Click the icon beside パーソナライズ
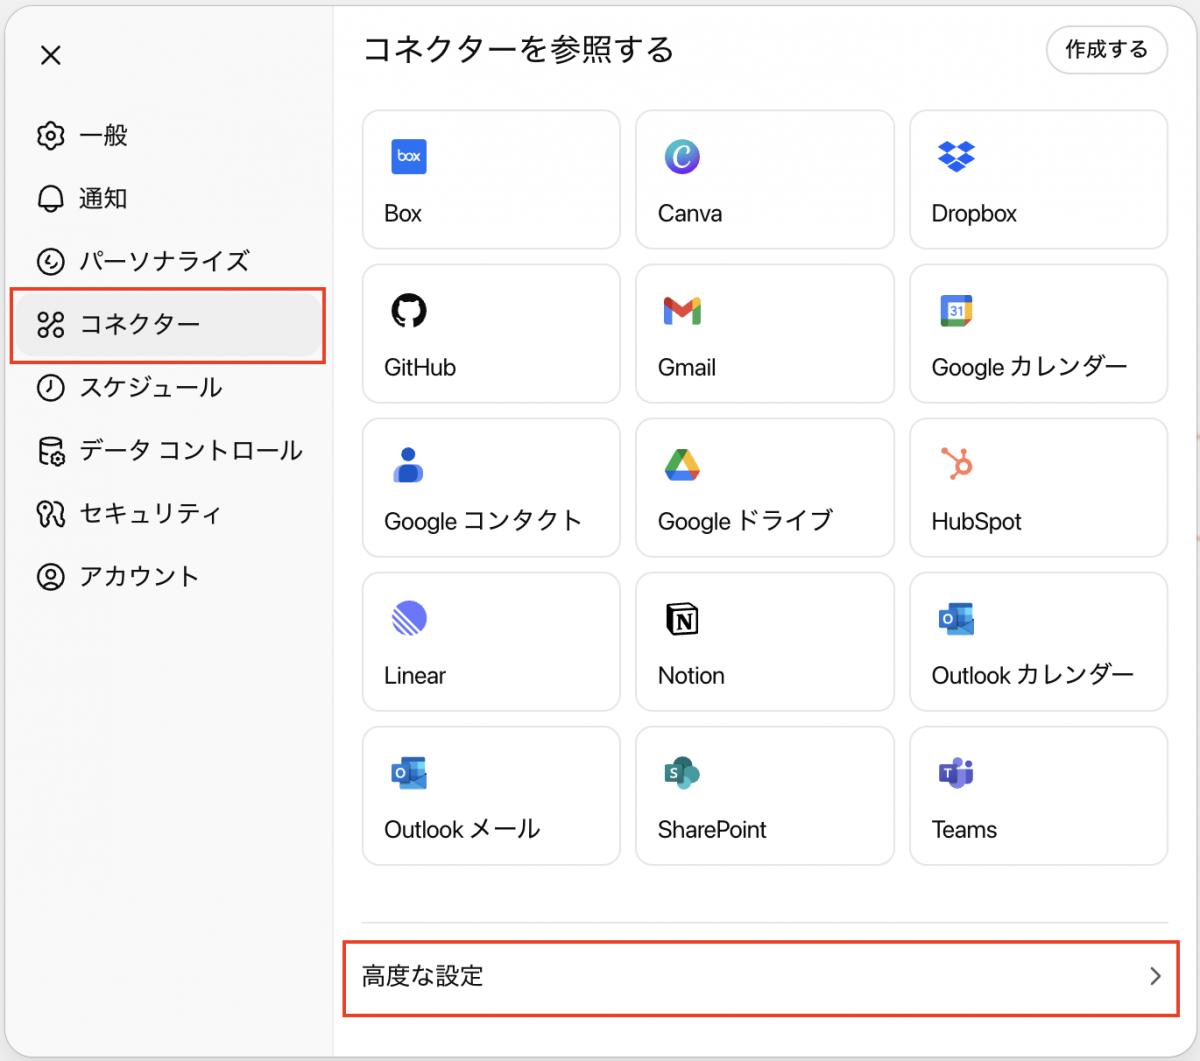 (x=50, y=262)
